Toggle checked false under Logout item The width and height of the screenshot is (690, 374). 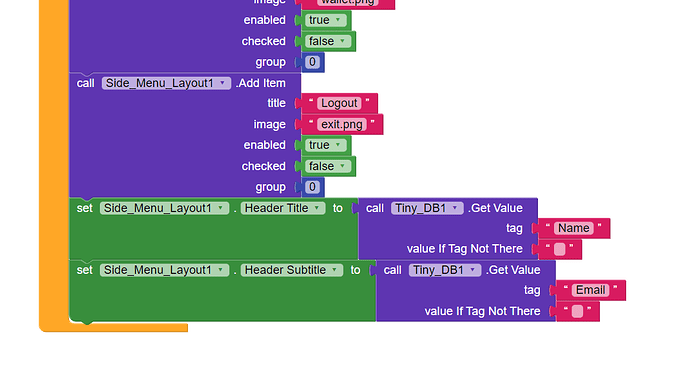[x=328, y=166]
